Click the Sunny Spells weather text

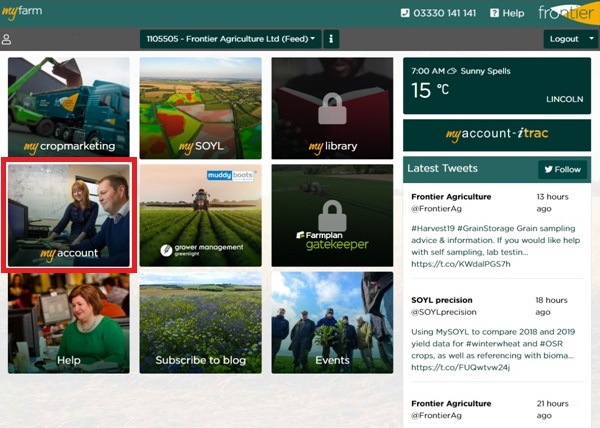click(x=485, y=71)
